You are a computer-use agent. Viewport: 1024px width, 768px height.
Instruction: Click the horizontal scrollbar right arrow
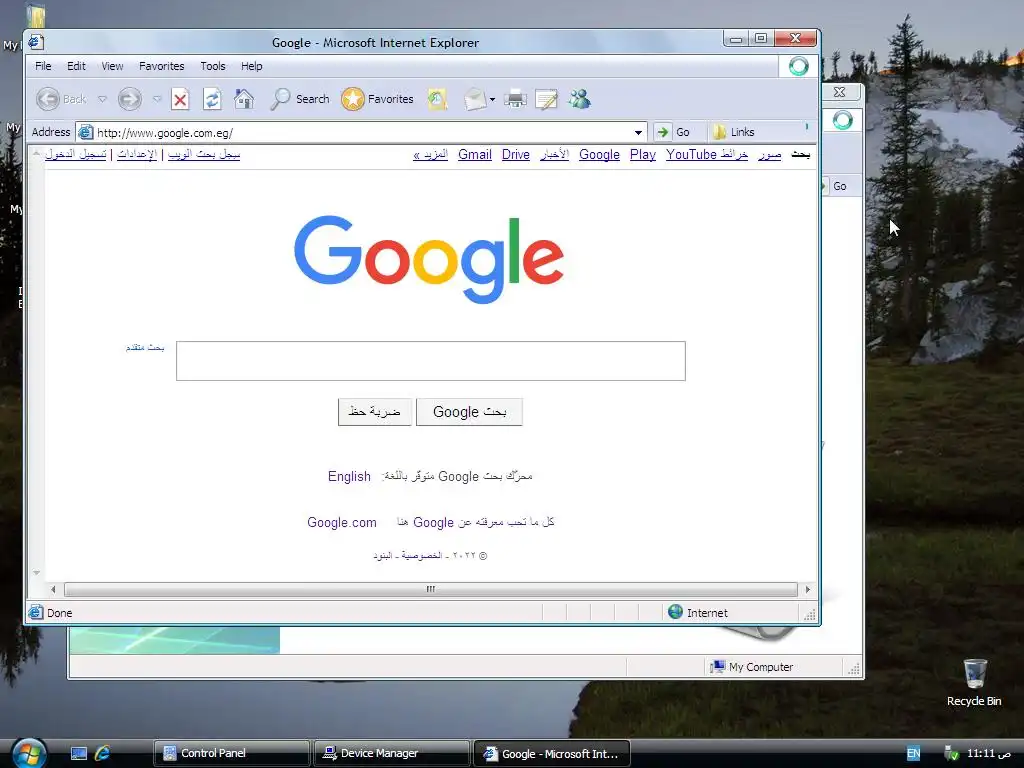(808, 589)
